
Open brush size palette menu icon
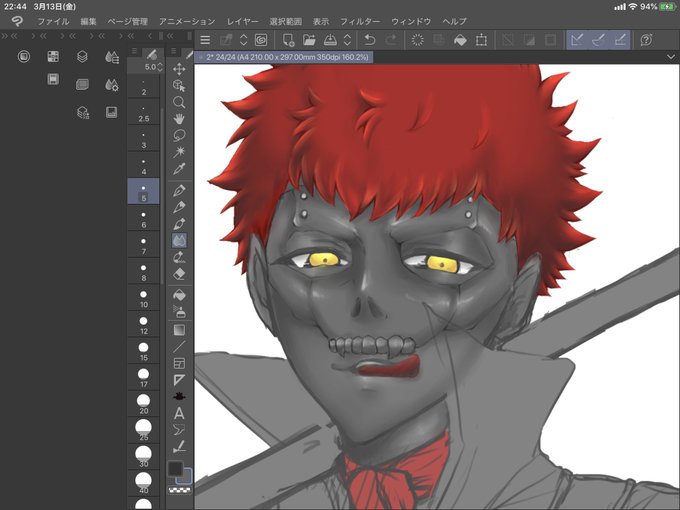pos(134,51)
